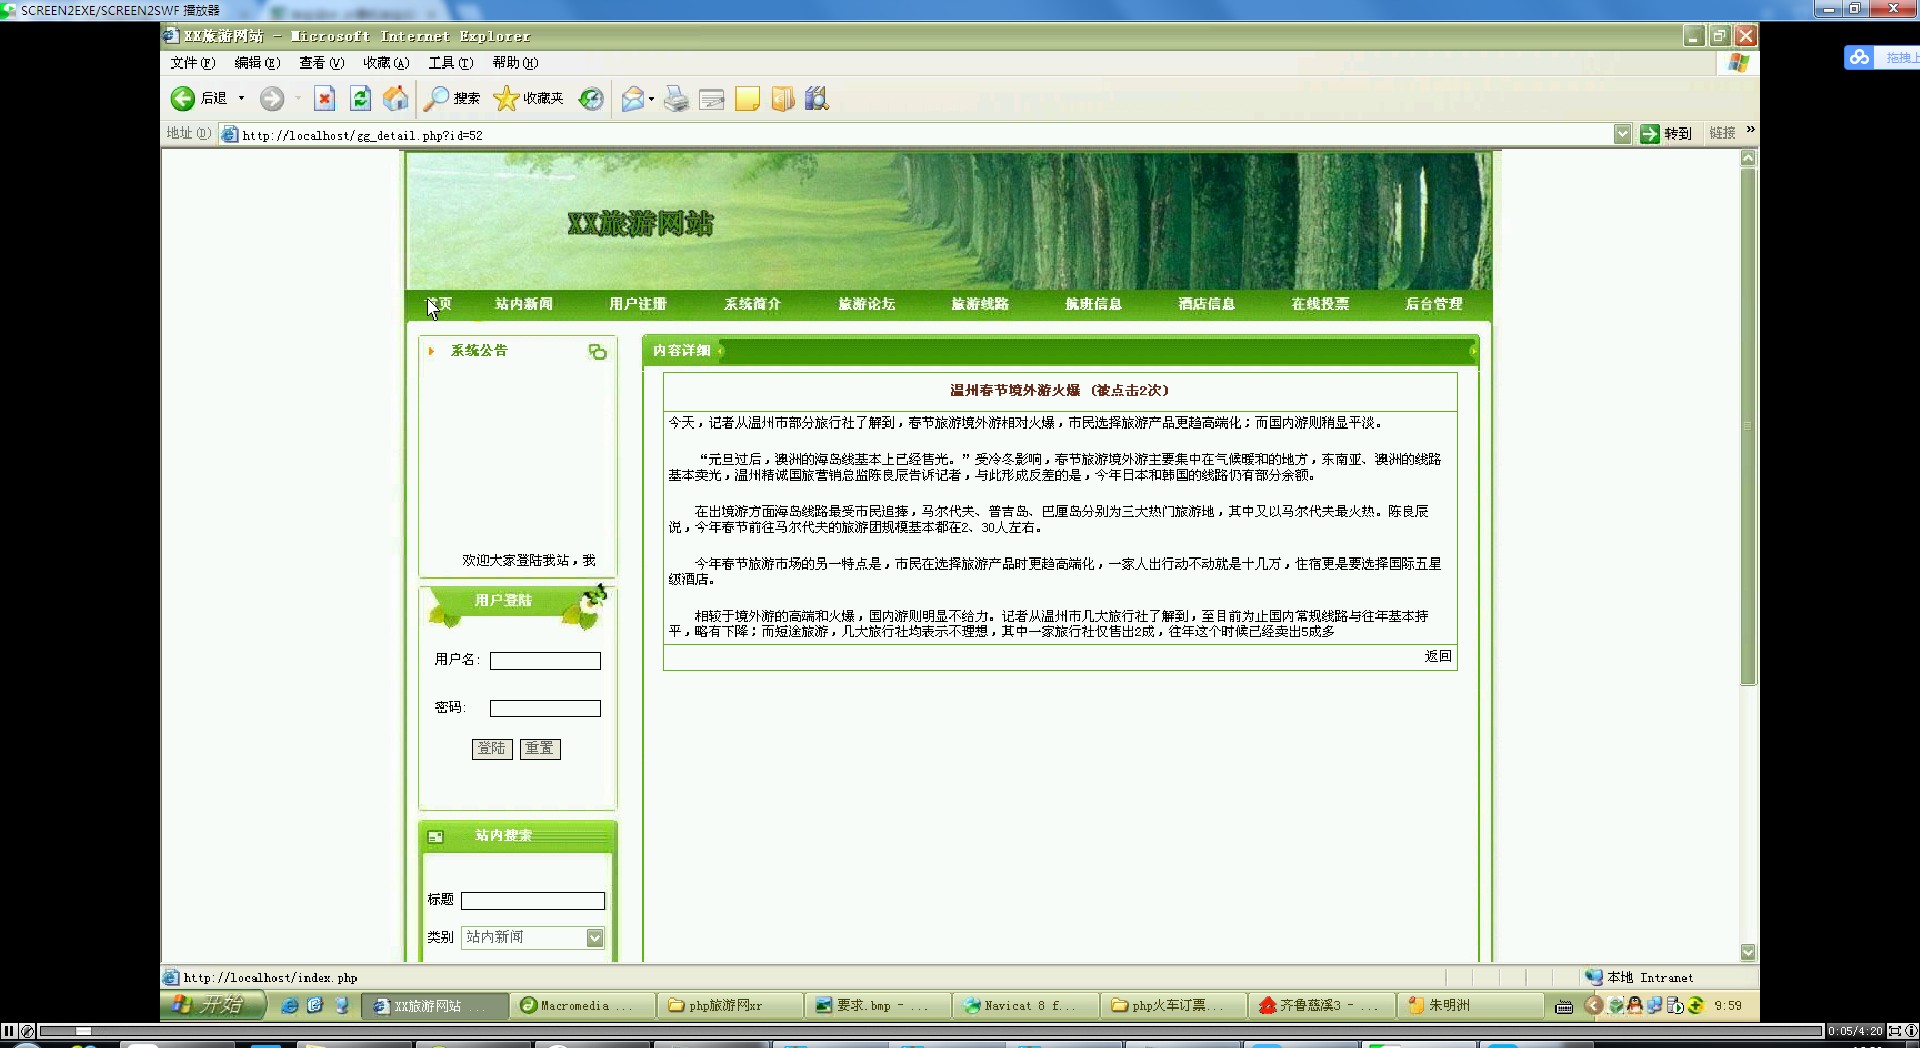The image size is (1920, 1048).
Task: Go to 站内新闻 navigation tab
Action: click(x=524, y=304)
